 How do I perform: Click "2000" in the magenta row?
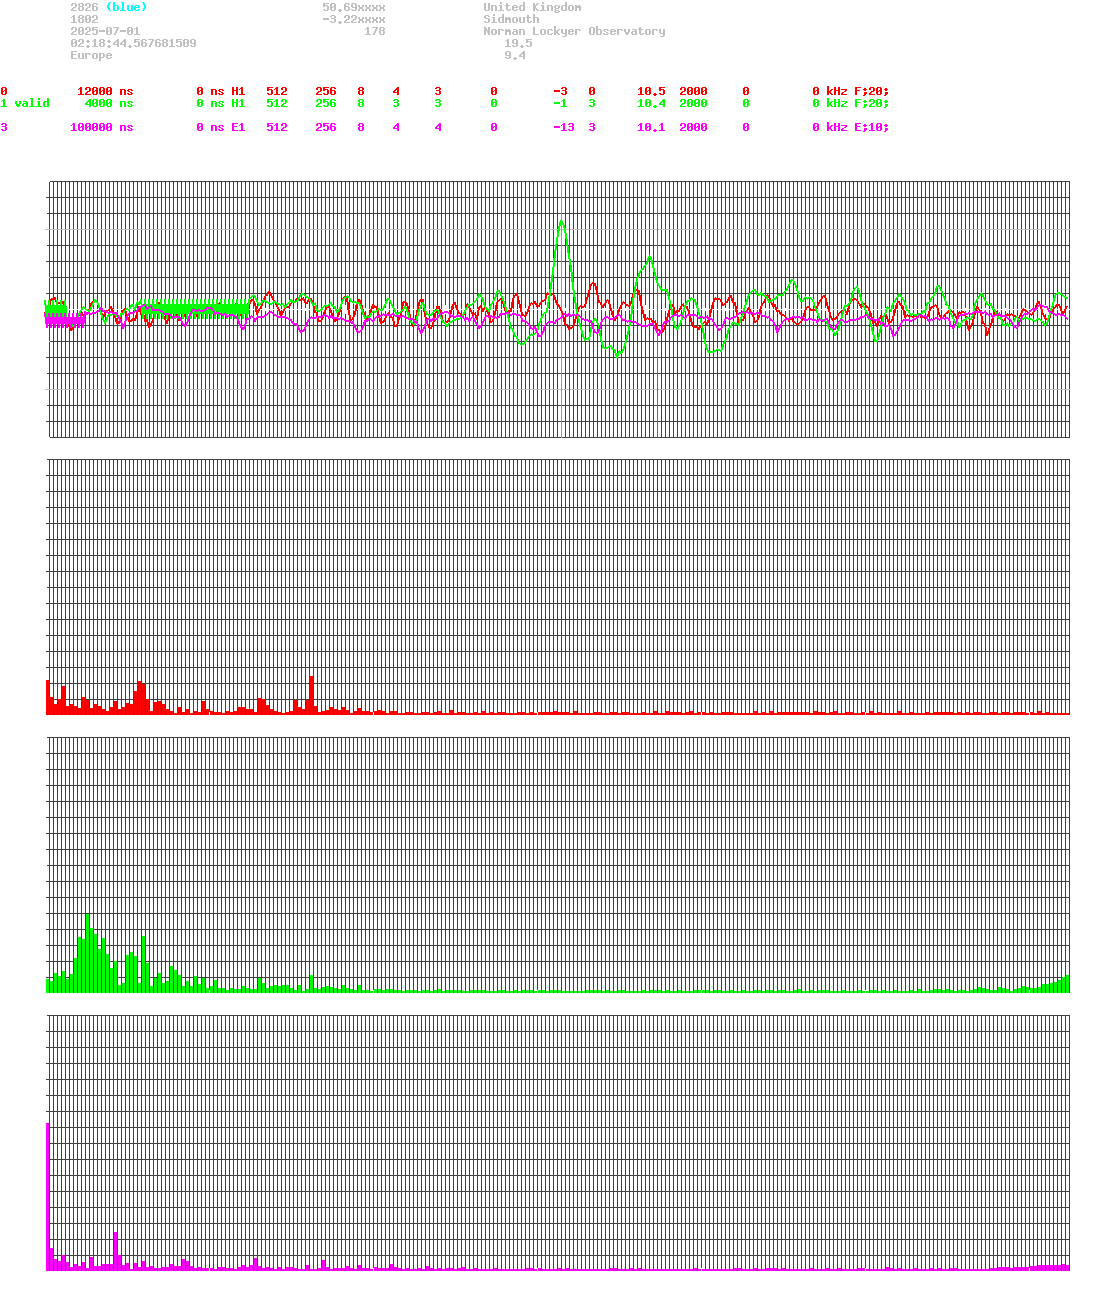pos(693,127)
